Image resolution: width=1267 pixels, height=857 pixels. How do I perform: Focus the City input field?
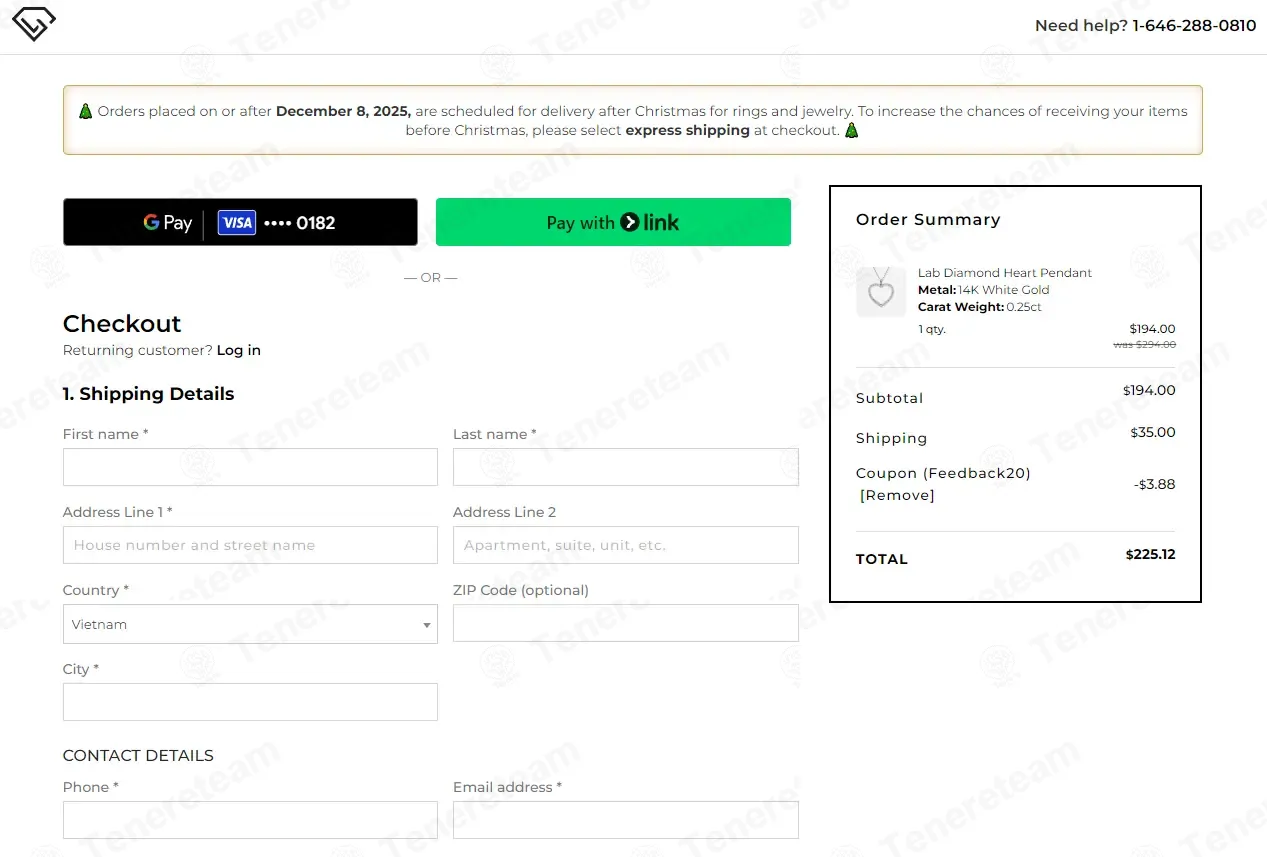(250, 702)
